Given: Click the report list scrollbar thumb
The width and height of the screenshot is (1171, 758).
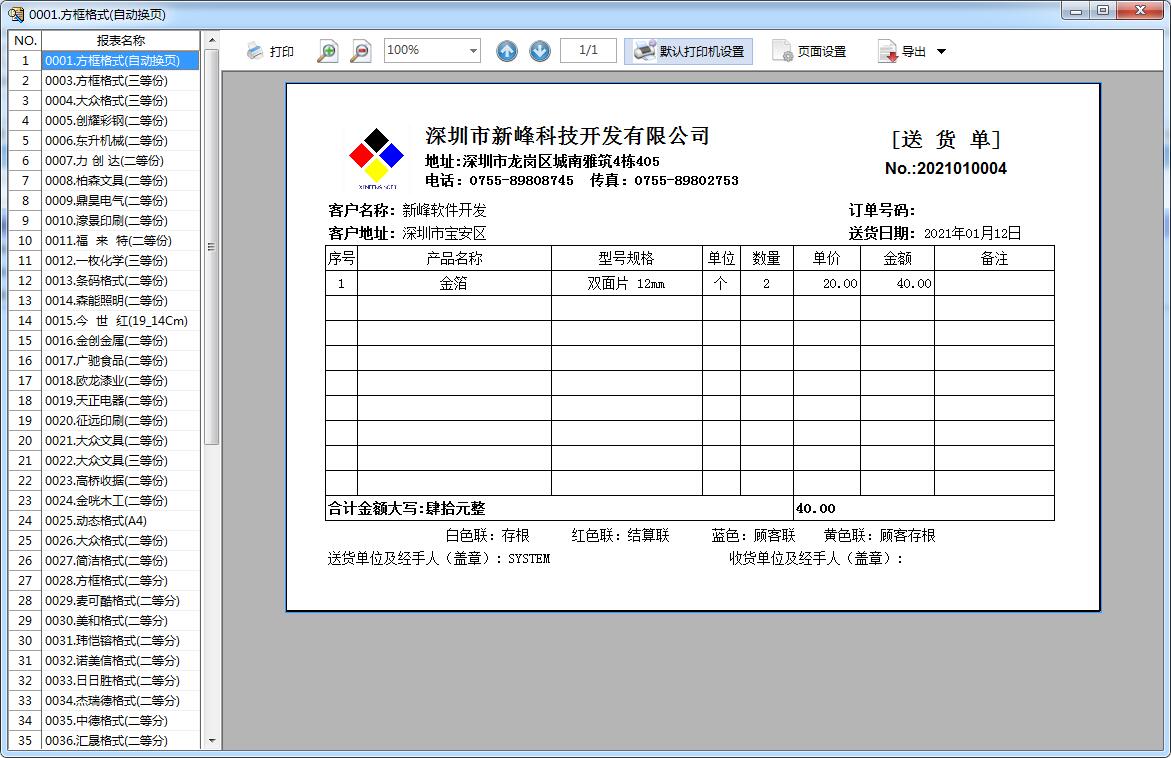Looking at the screenshot, I should click(x=212, y=246).
